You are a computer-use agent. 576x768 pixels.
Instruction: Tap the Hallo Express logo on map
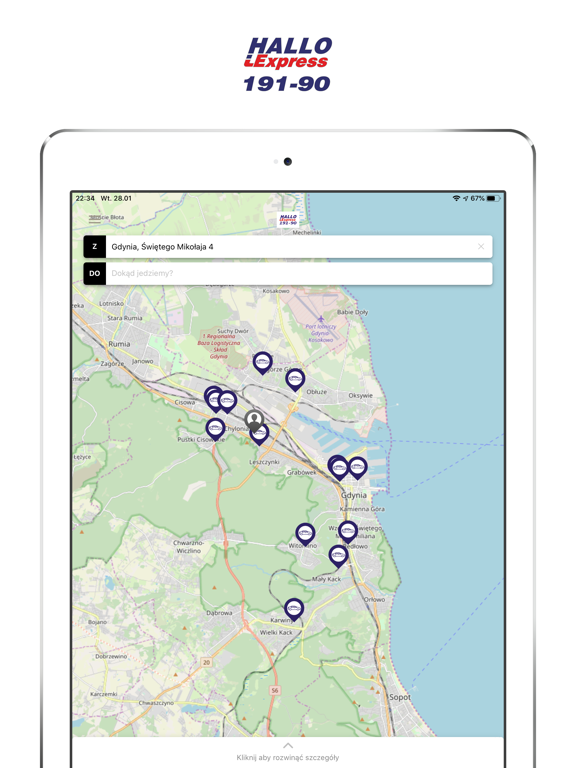[x=288, y=219]
